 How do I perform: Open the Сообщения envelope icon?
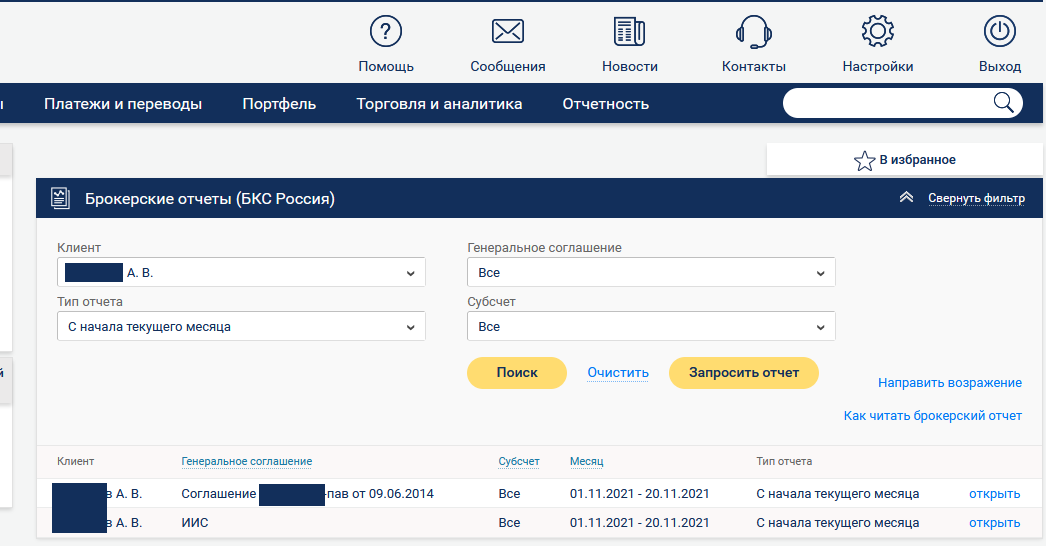coord(508,32)
